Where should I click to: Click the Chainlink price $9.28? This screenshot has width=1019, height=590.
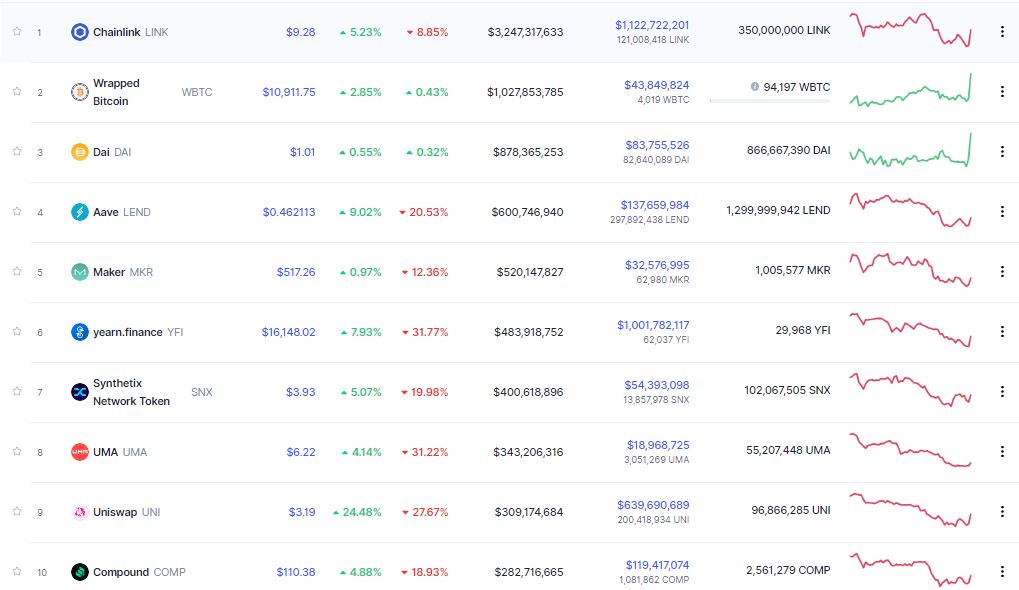pos(300,32)
